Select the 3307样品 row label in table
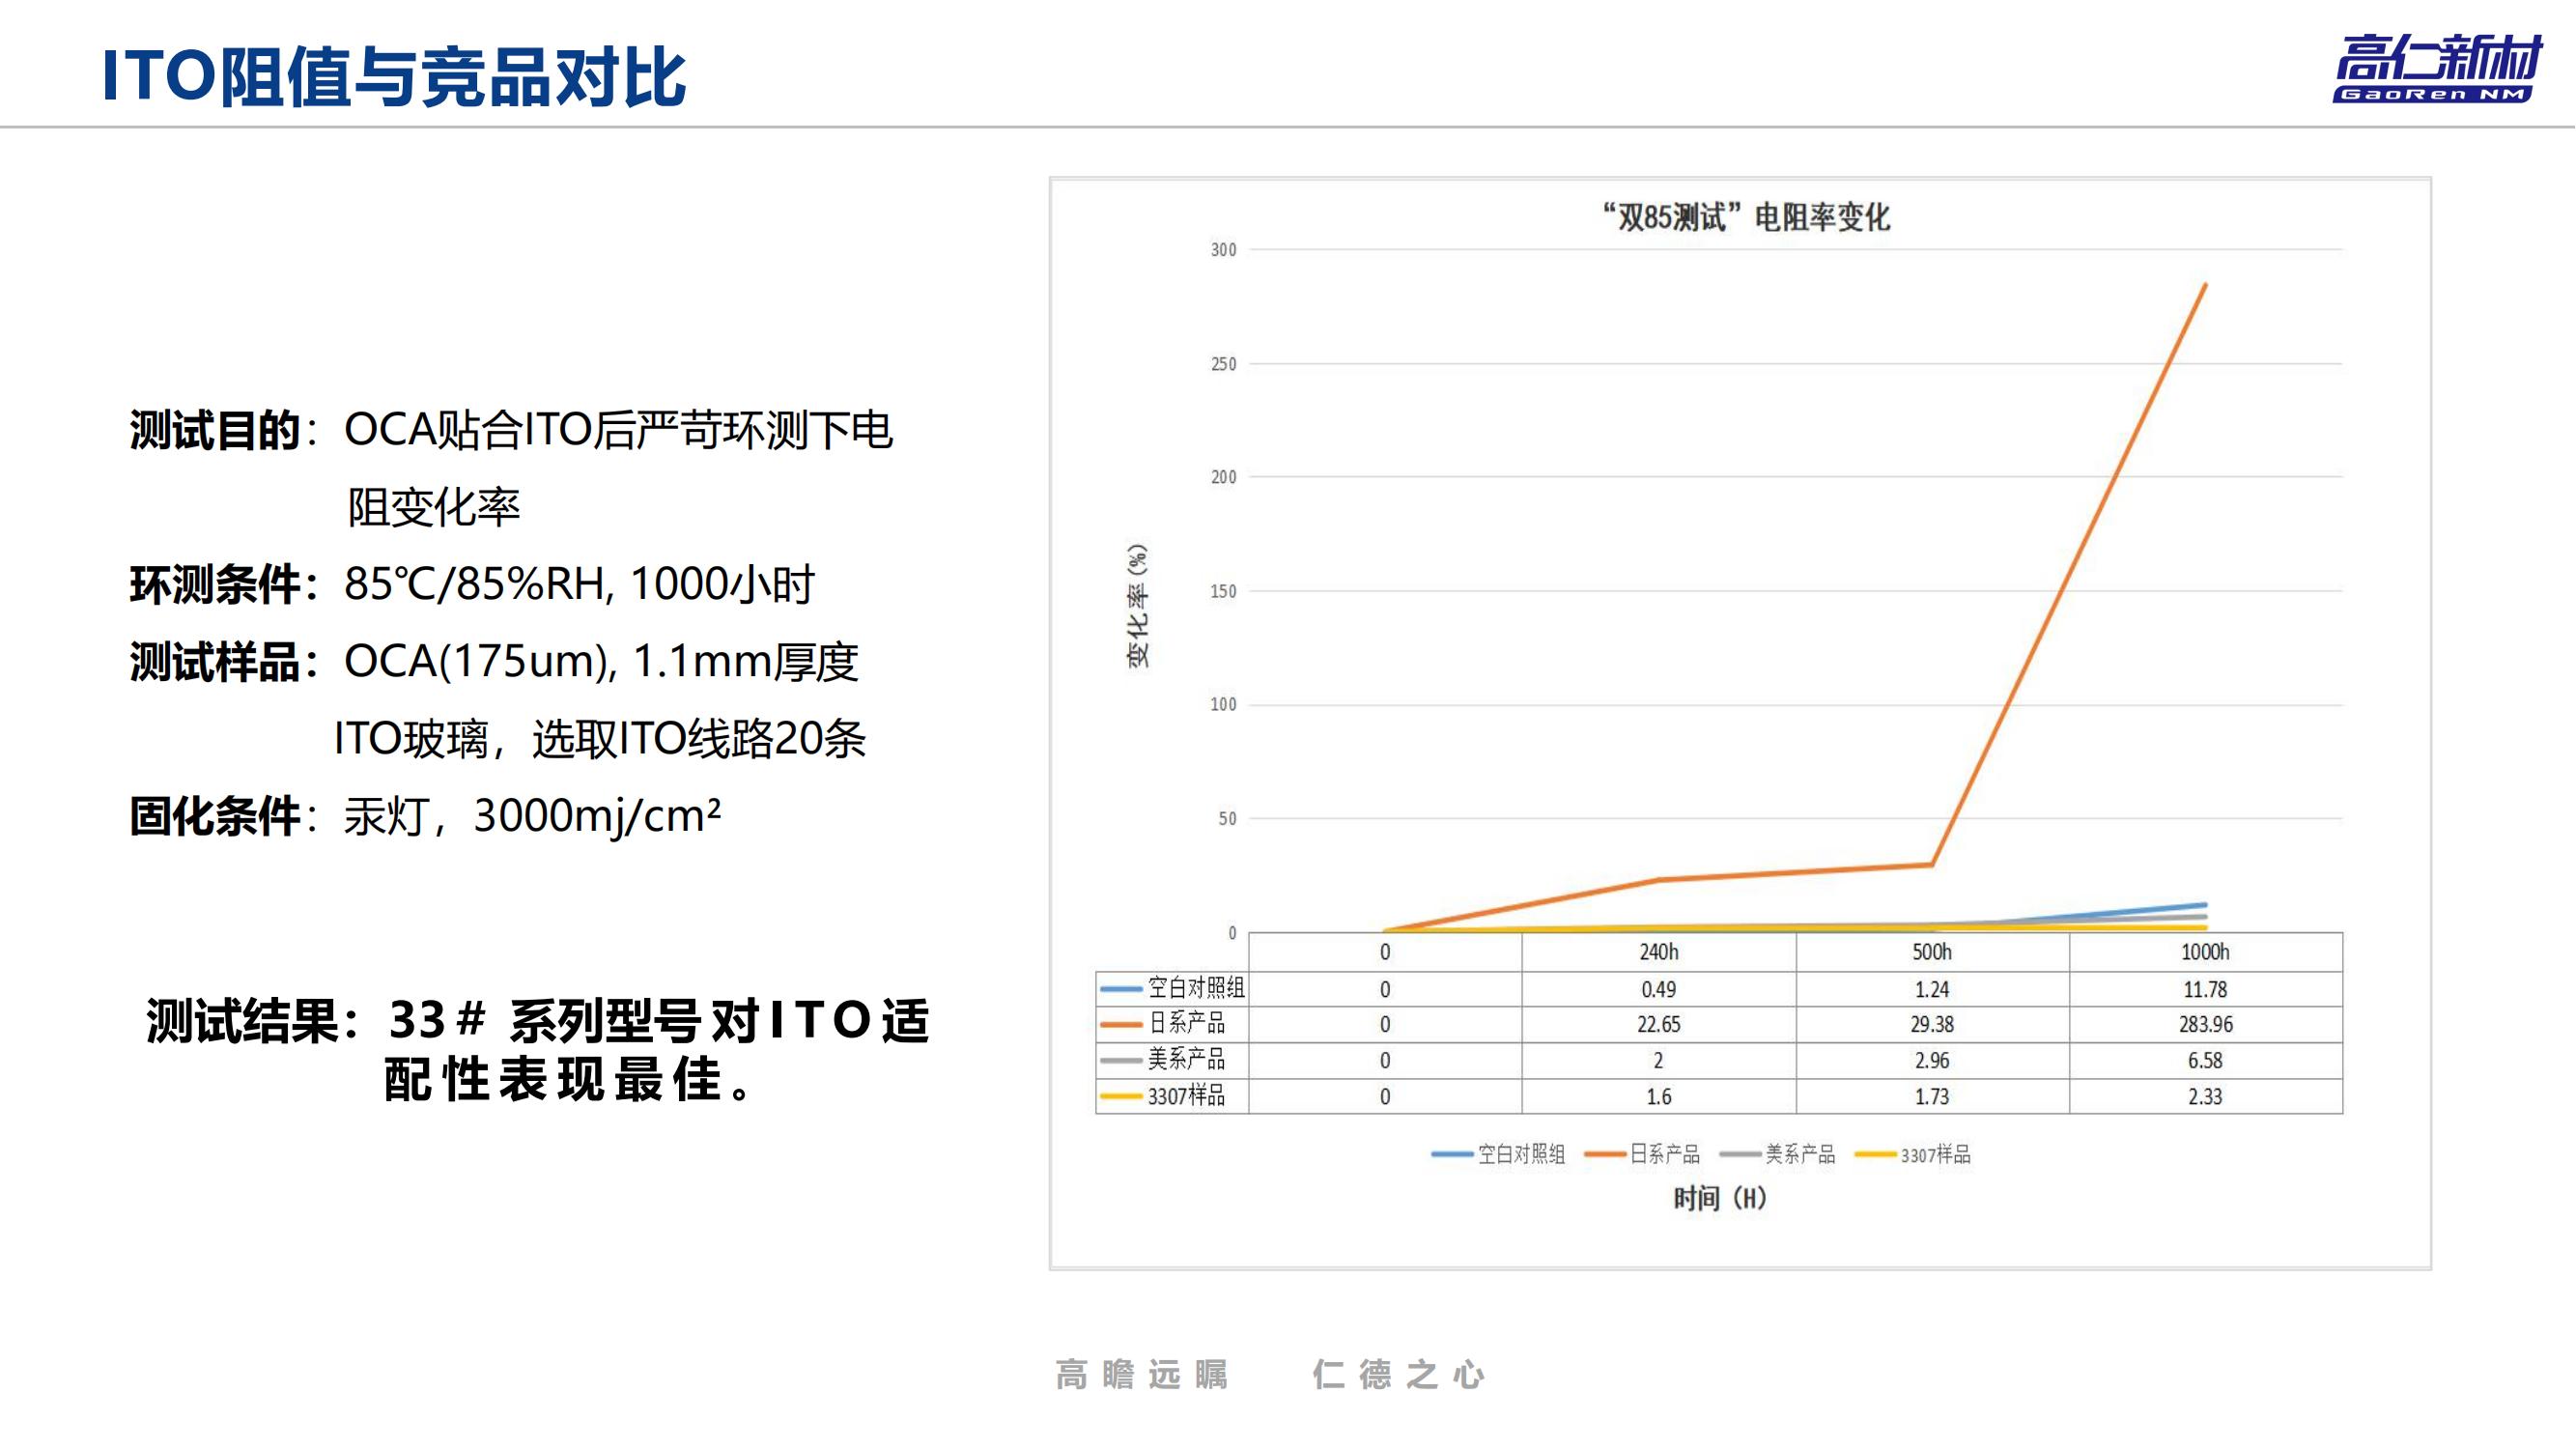The width and height of the screenshot is (2576, 1449). (x=1186, y=1096)
